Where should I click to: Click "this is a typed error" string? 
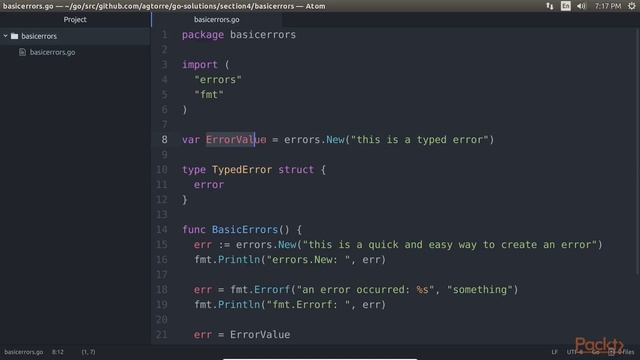(419, 140)
